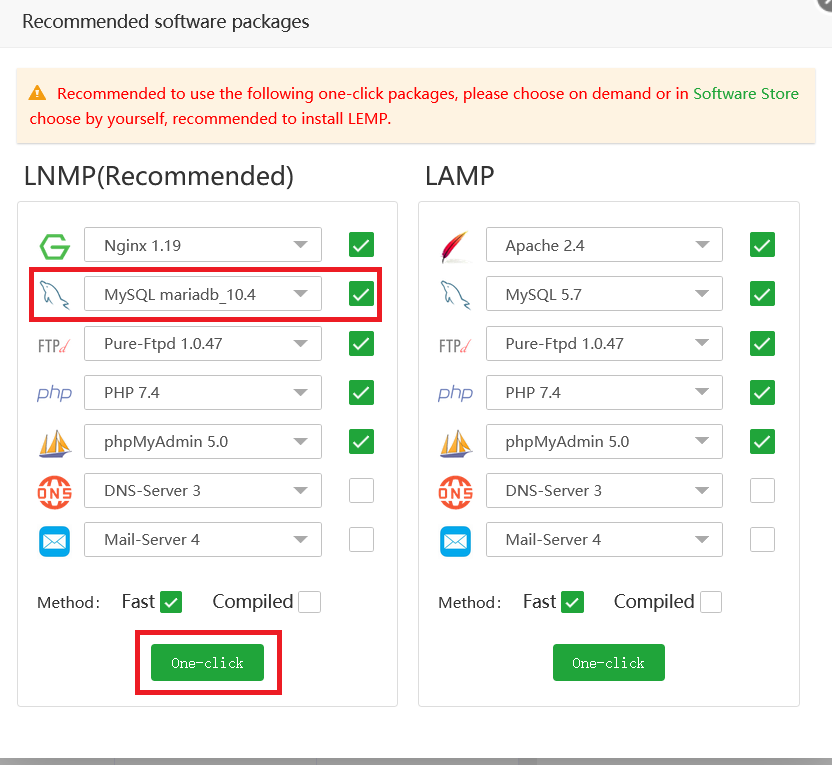Image resolution: width=832 pixels, height=765 pixels.
Task: Click the FTPd icon in LNMP column
Action: (x=54, y=346)
